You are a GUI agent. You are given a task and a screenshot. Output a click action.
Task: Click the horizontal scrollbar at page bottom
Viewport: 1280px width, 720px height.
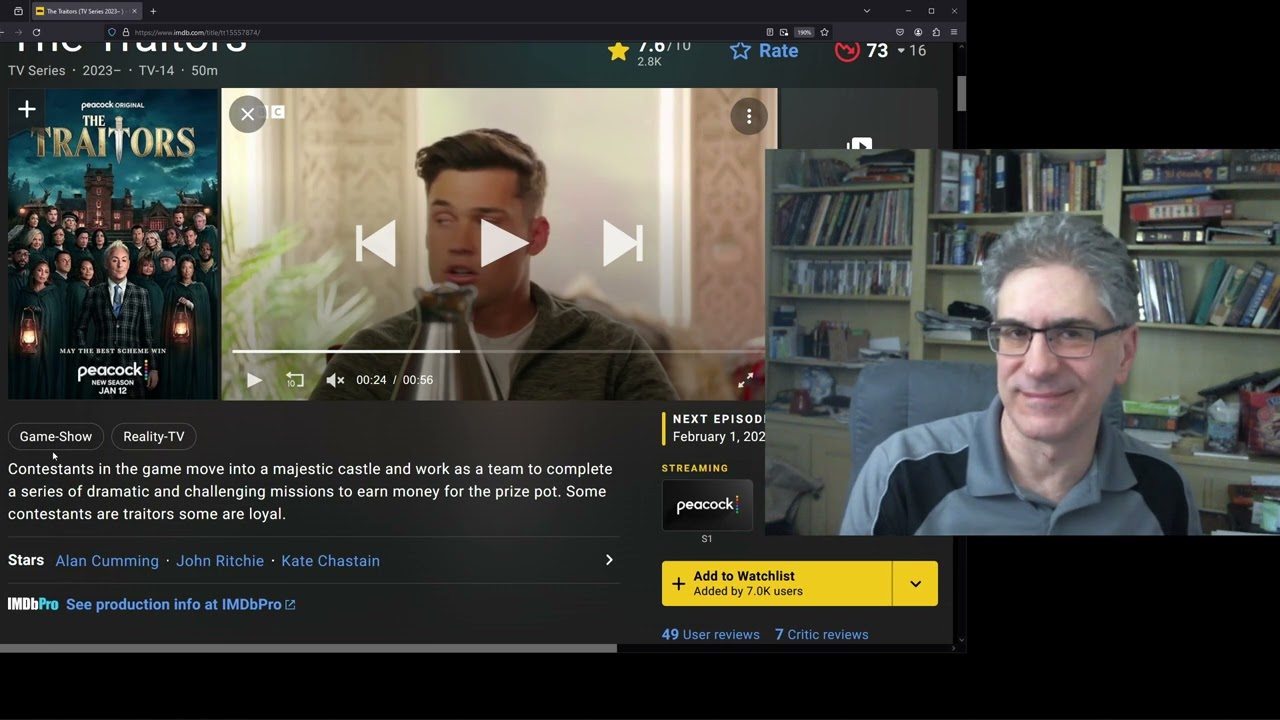308,648
